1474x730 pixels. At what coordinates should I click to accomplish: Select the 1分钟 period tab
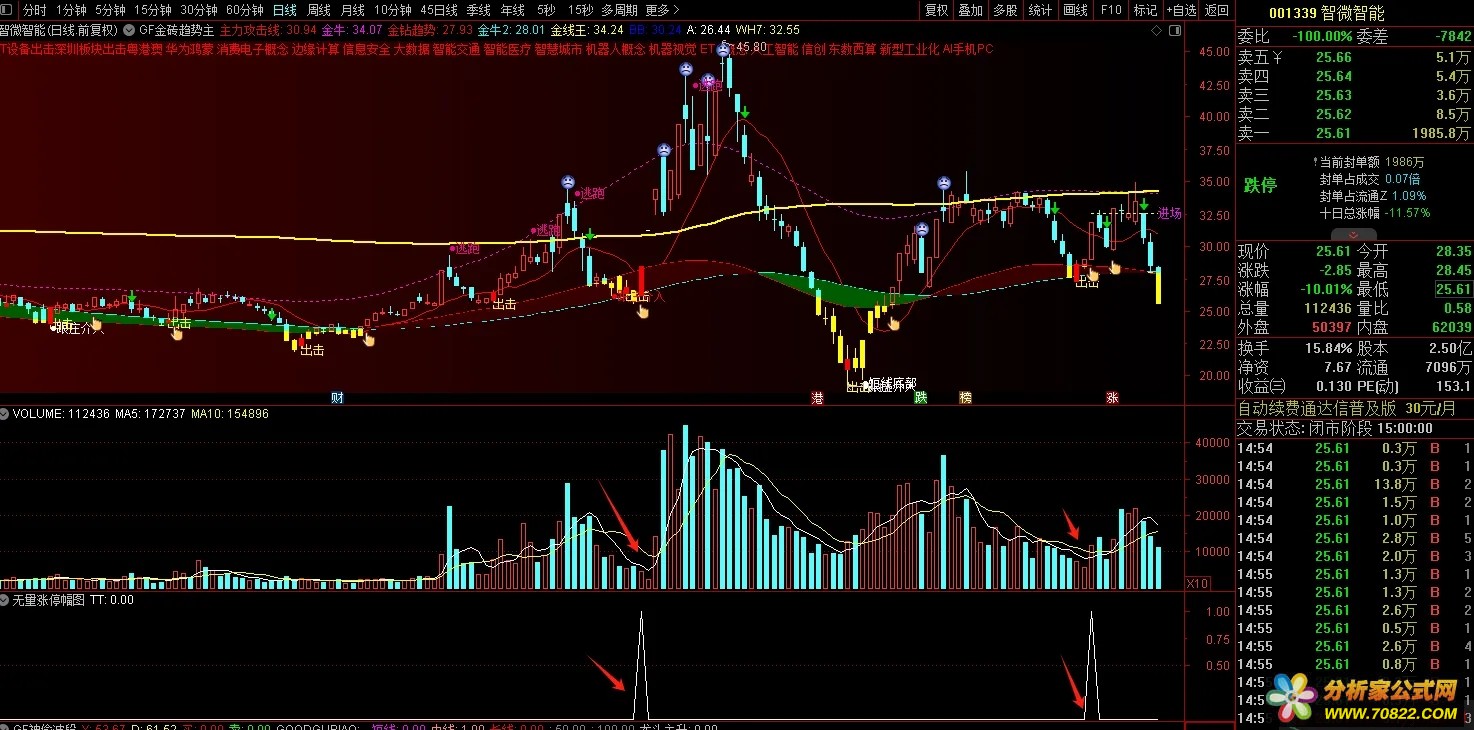[x=71, y=10]
